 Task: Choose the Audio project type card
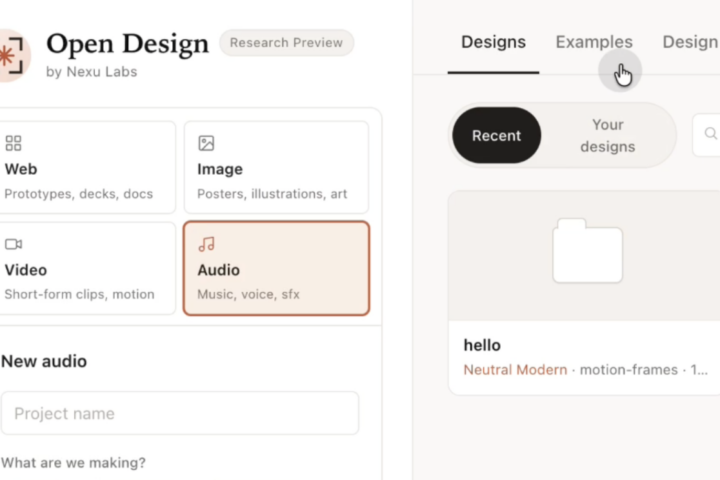point(276,268)
